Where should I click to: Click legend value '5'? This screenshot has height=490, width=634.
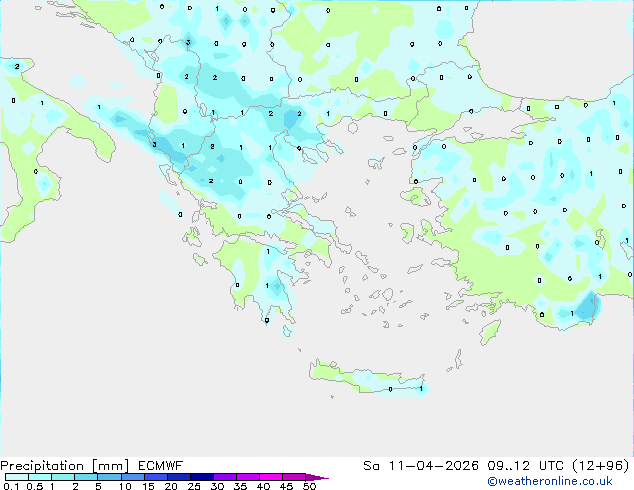(98, 486)
